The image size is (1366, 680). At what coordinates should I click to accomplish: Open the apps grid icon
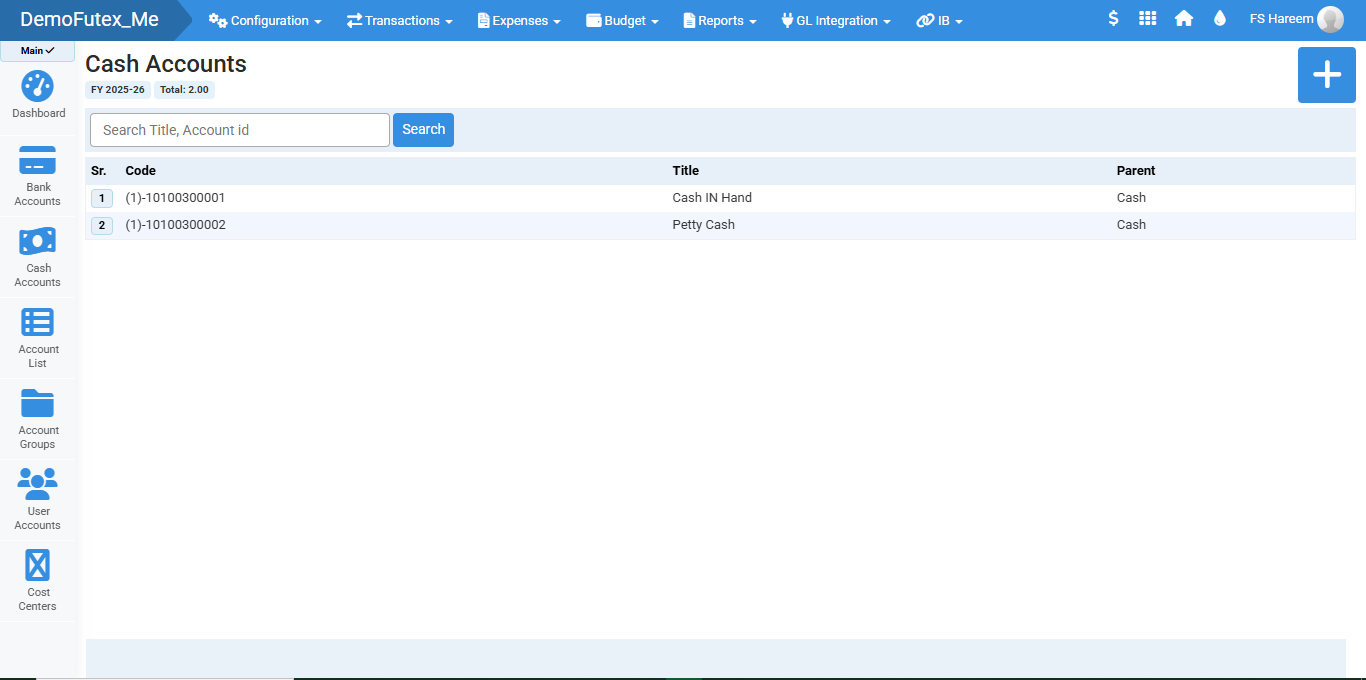click(x=1148, y=19)
